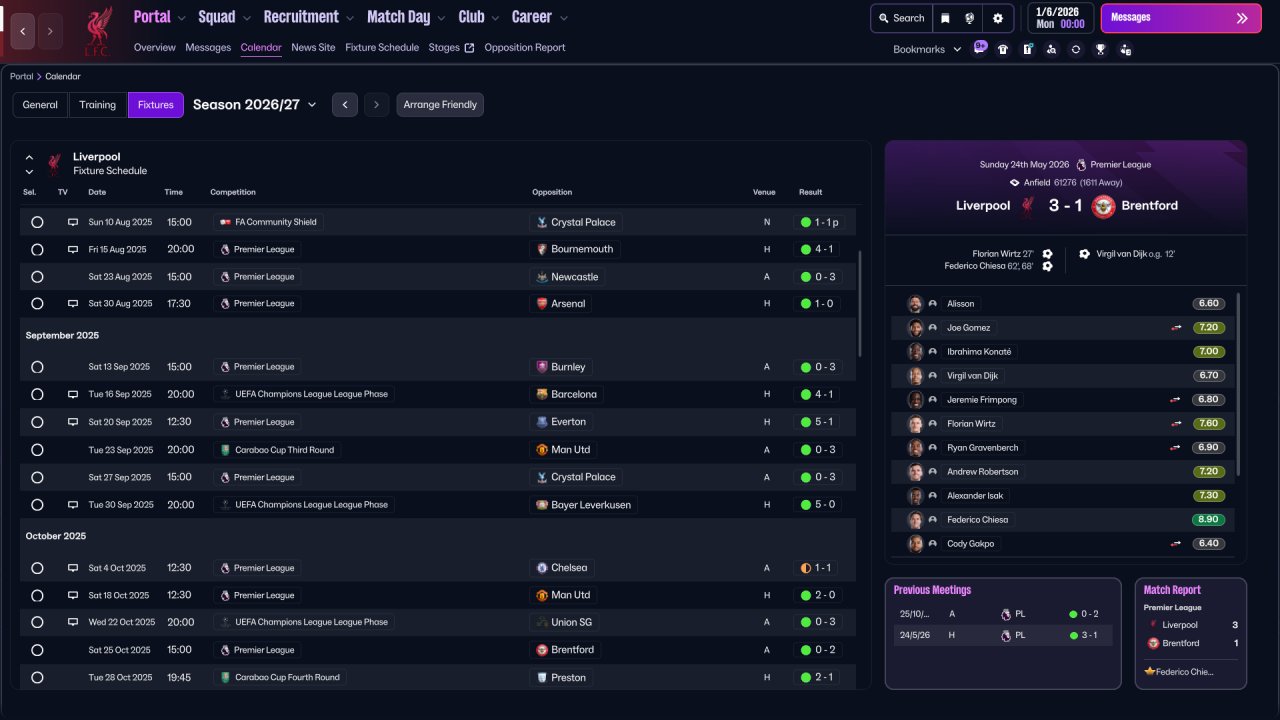Open the Match Report panel

pyautogui.click(x=1191, y=634)
